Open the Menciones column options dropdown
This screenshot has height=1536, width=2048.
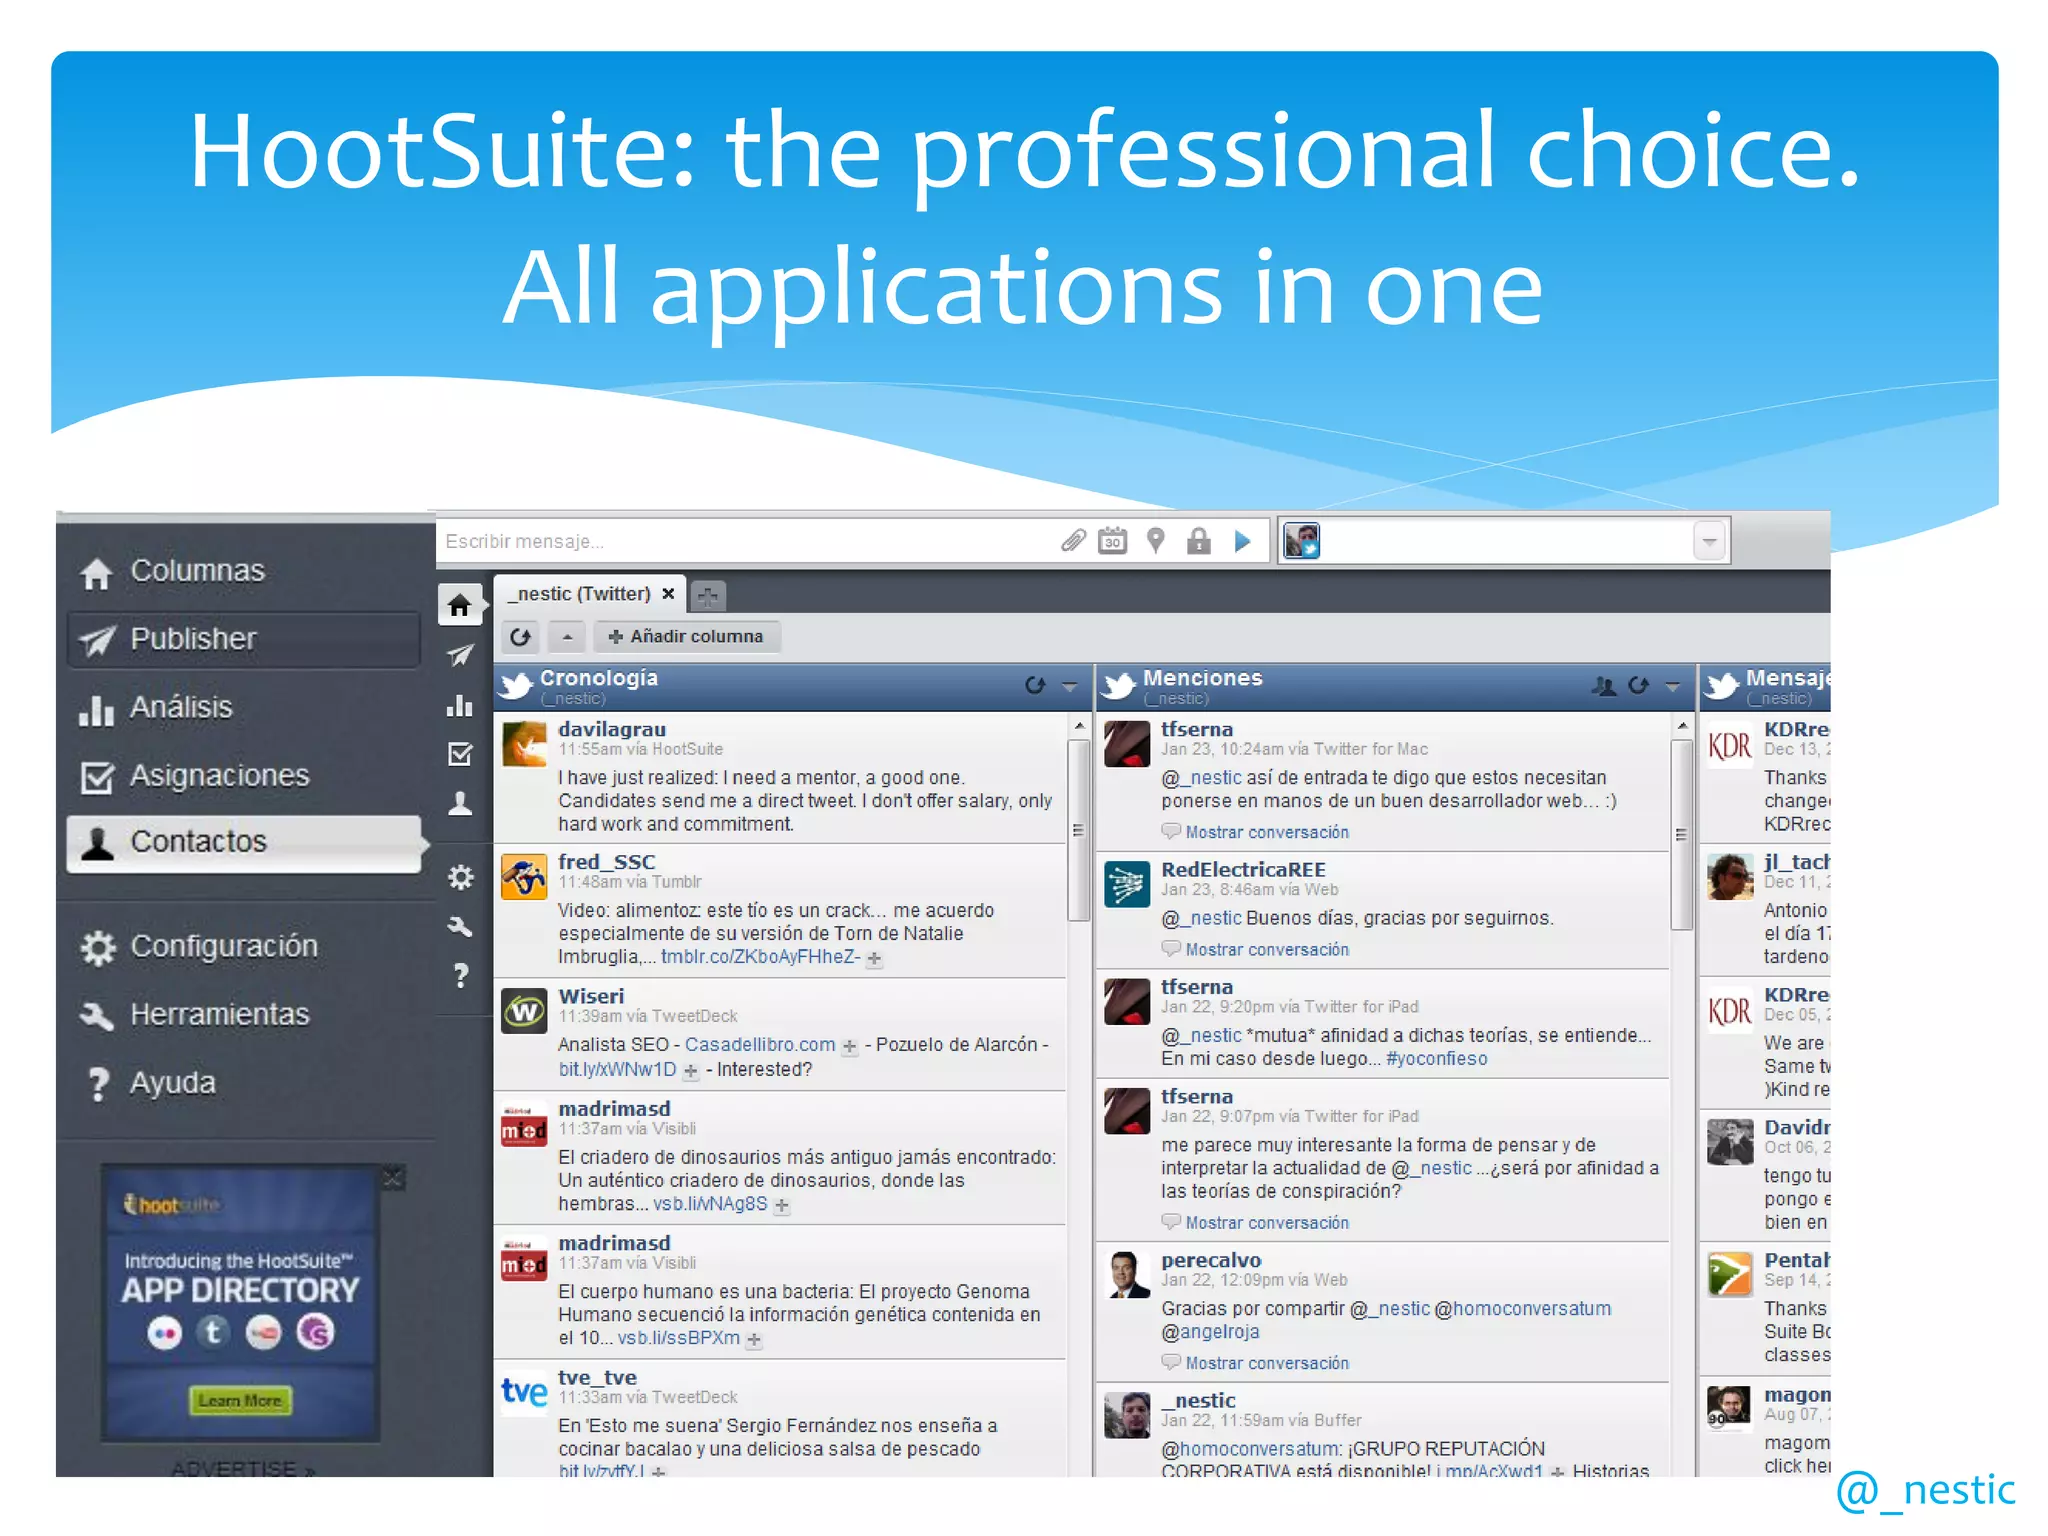pos(1673,686)
